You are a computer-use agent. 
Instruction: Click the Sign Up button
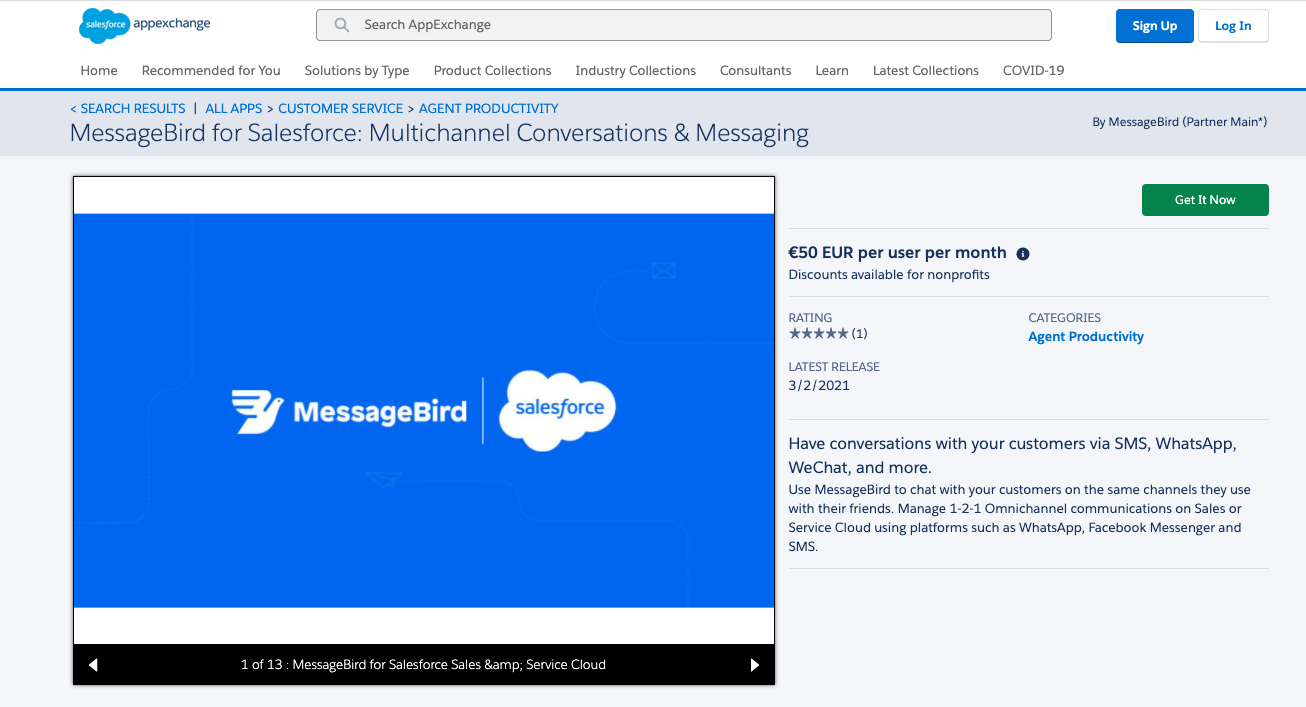[x=1154, y=26]
